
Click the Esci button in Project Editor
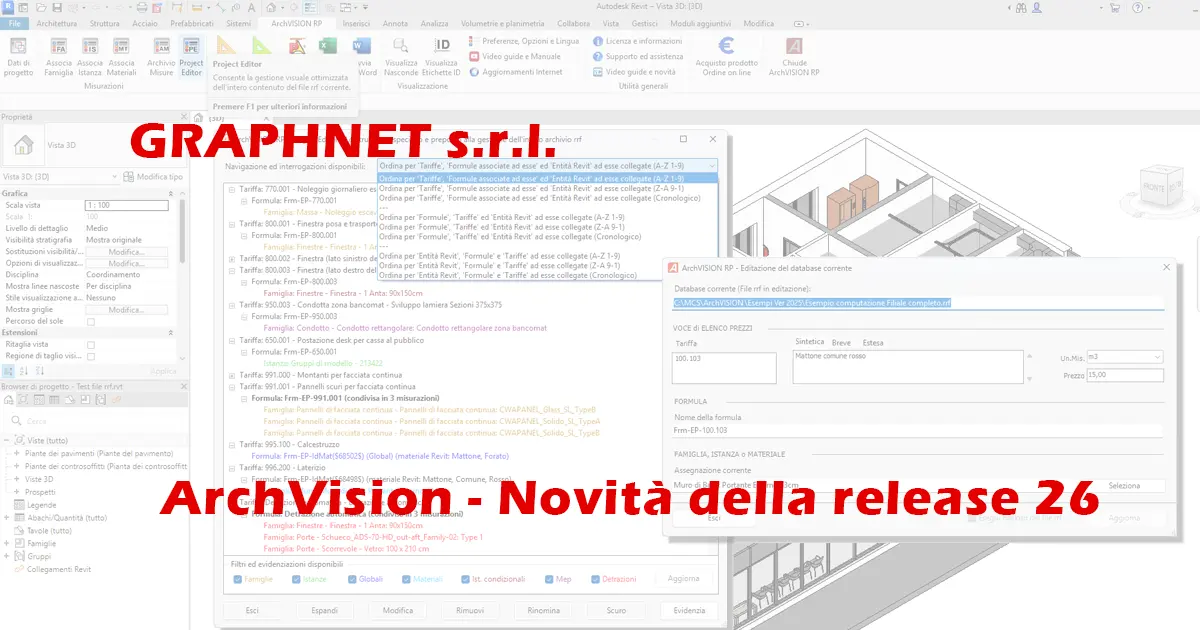click(252, 610)
